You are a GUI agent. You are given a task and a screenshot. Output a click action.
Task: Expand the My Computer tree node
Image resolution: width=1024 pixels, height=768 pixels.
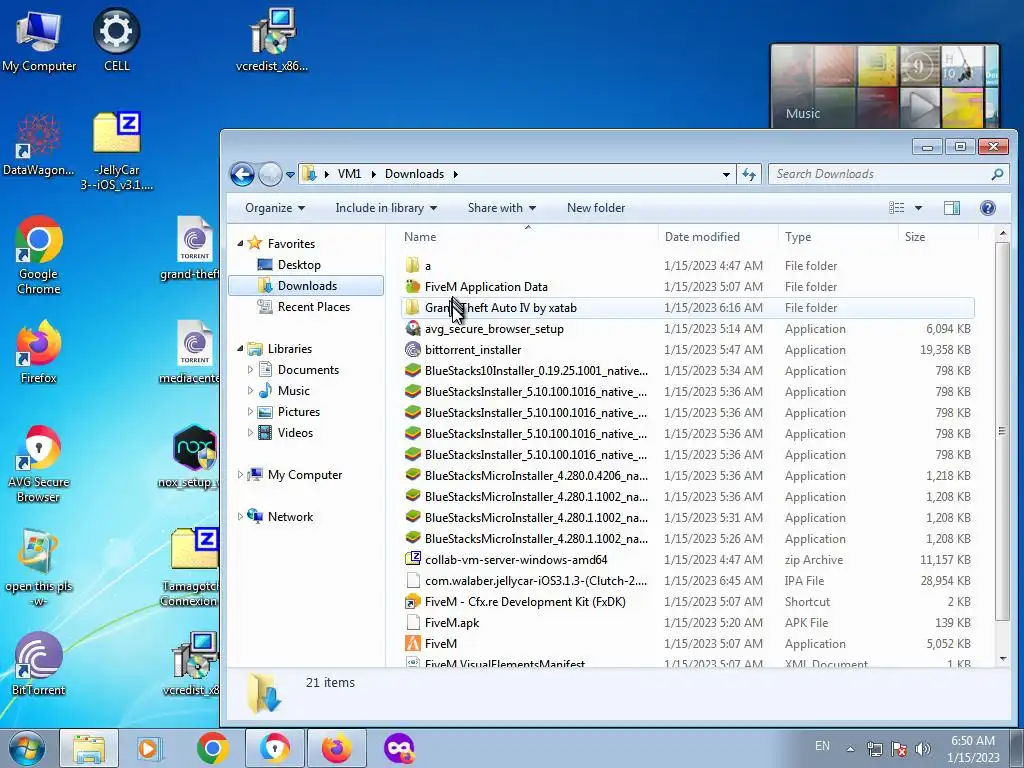coord(240,475)
